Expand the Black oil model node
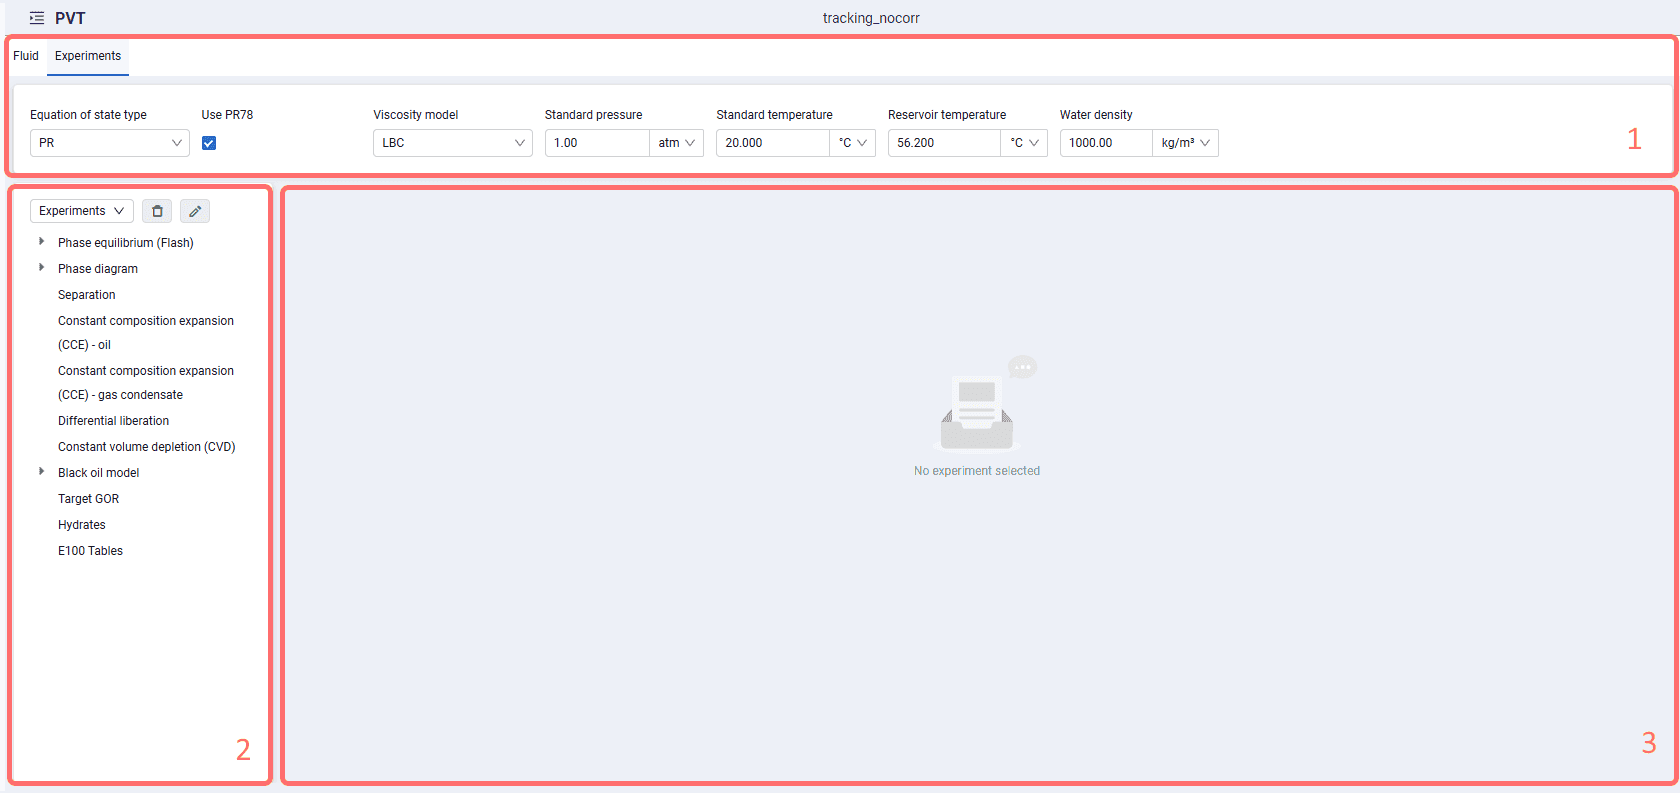The height and width of the screenshot is (793, 1680). [x=41, y=472]
